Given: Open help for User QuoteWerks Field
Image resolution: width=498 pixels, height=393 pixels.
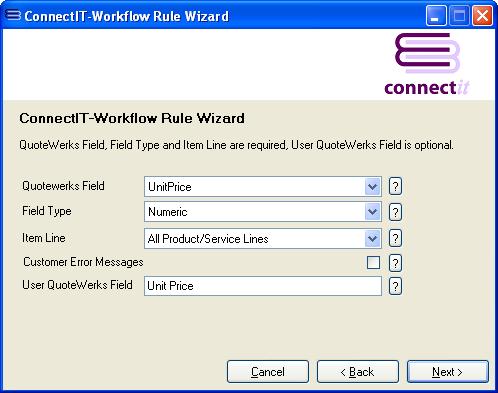Looking at the screenshot, I should (x=395, y=286).
